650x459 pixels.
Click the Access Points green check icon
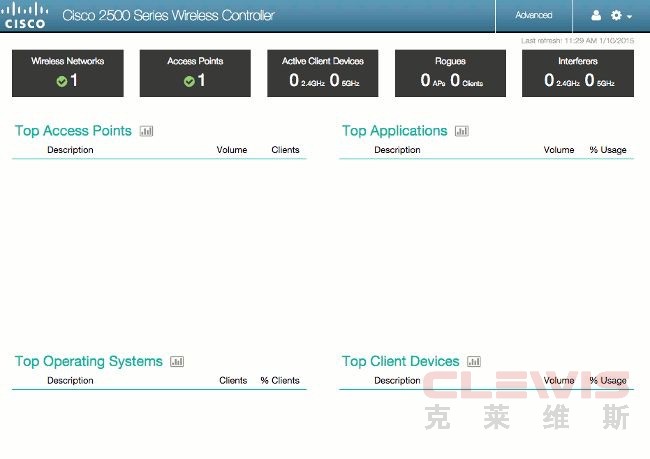tap(189, 81)
